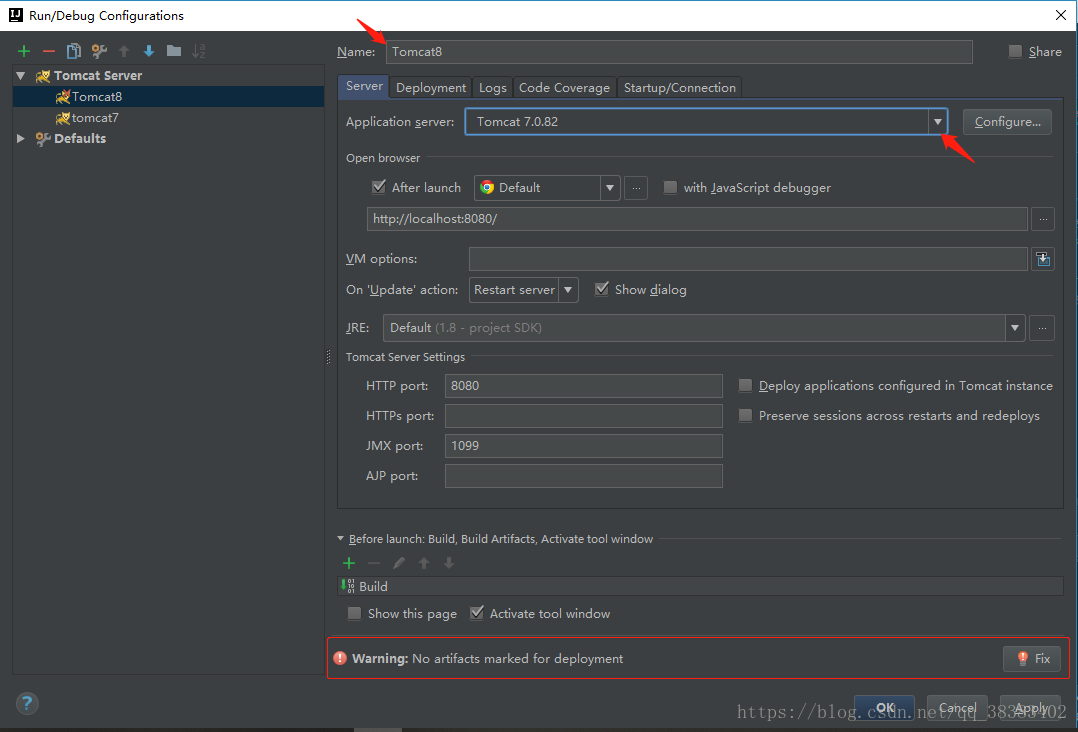Create a new folder in the configurations toolbar

point(174,51)
